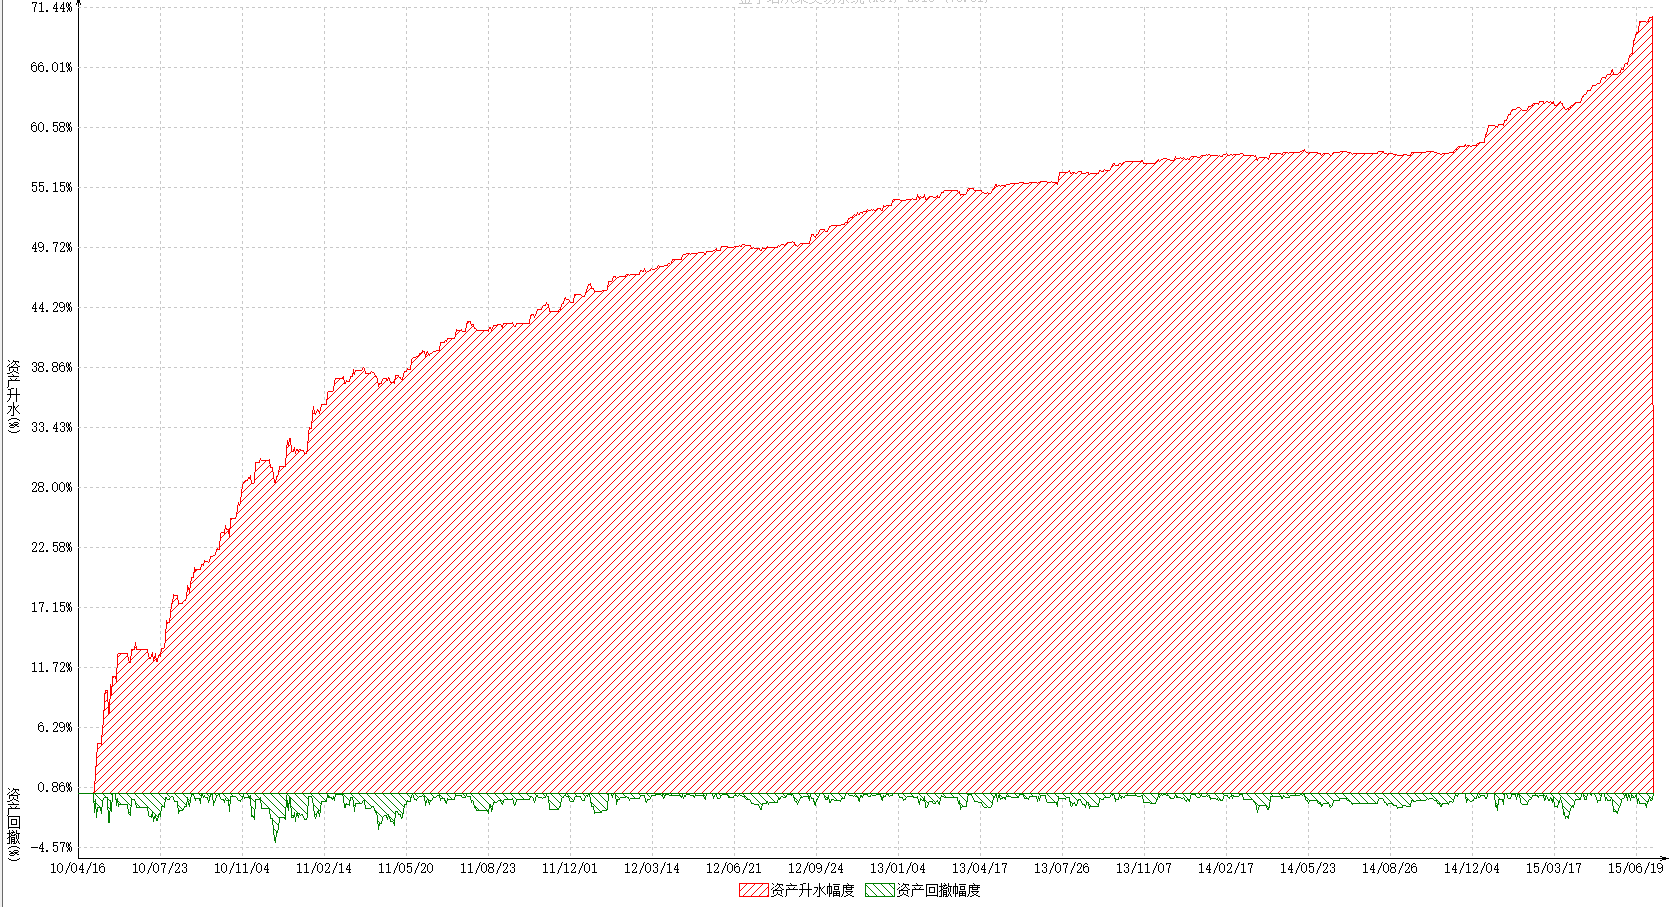Select the 13/01/04 date on x-axis
Image resolution: width=1680 pixels, height=907 pixels.
(898, 868)
